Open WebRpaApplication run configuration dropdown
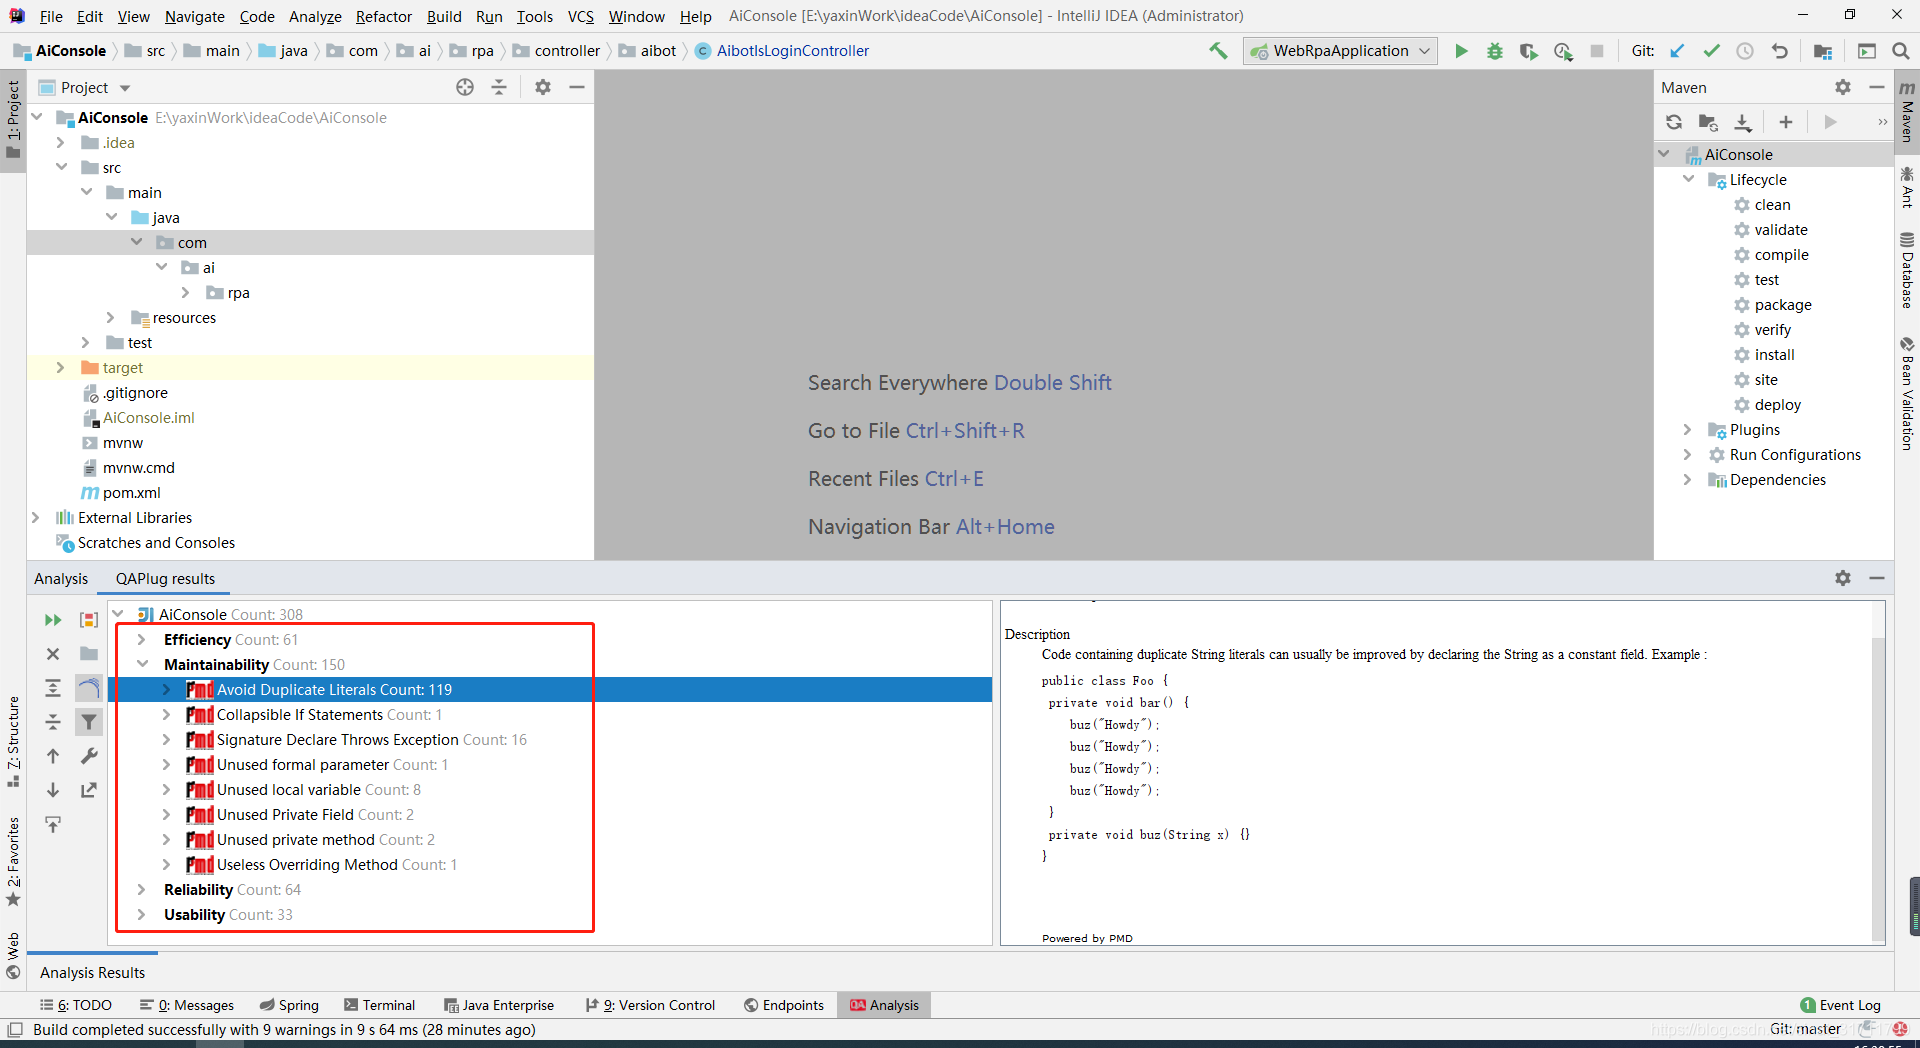 tap(1340, 51)
